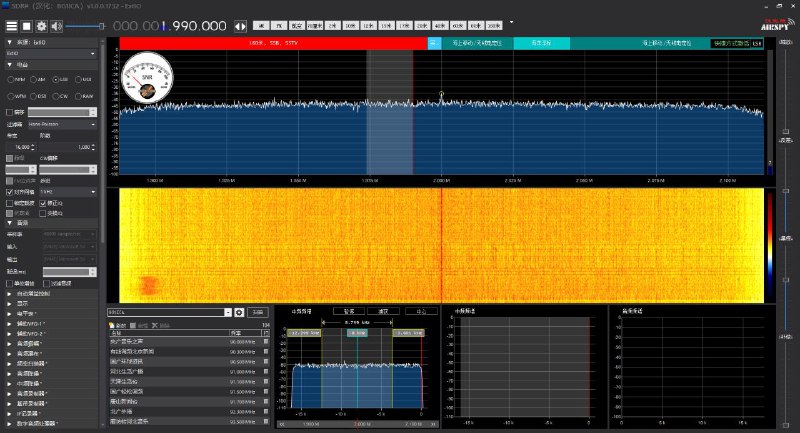Click the gear icon in frequency manager

click(x=239, y=313)
